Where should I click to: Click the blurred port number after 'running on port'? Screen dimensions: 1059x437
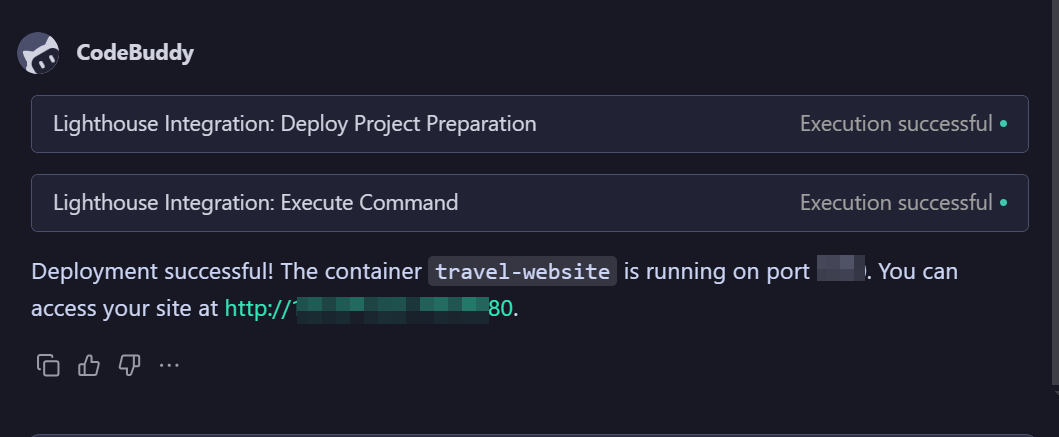[x=840, y=270]
